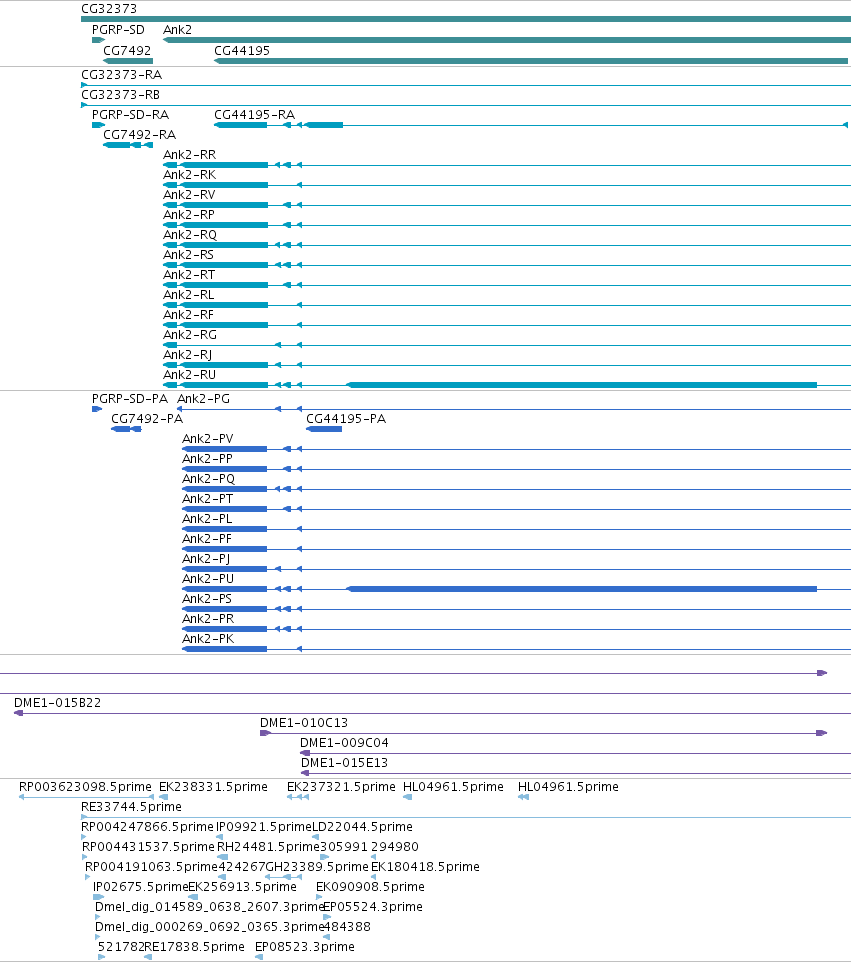The height and width of the screenshot is (962, 851).
Task: Click the large coding block of Ank2-PU
Action: (x=582, y=589)
